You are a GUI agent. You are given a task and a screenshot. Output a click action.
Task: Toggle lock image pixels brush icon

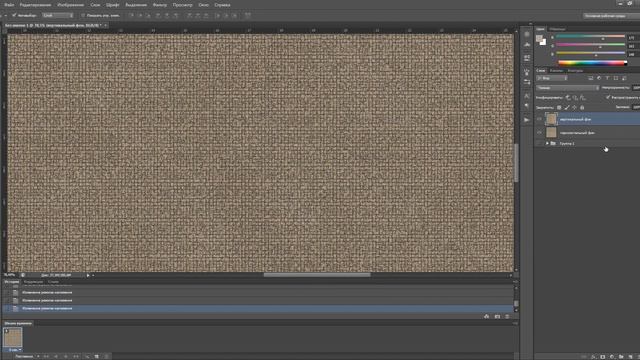pyautogui.click(x=567, y=107)
